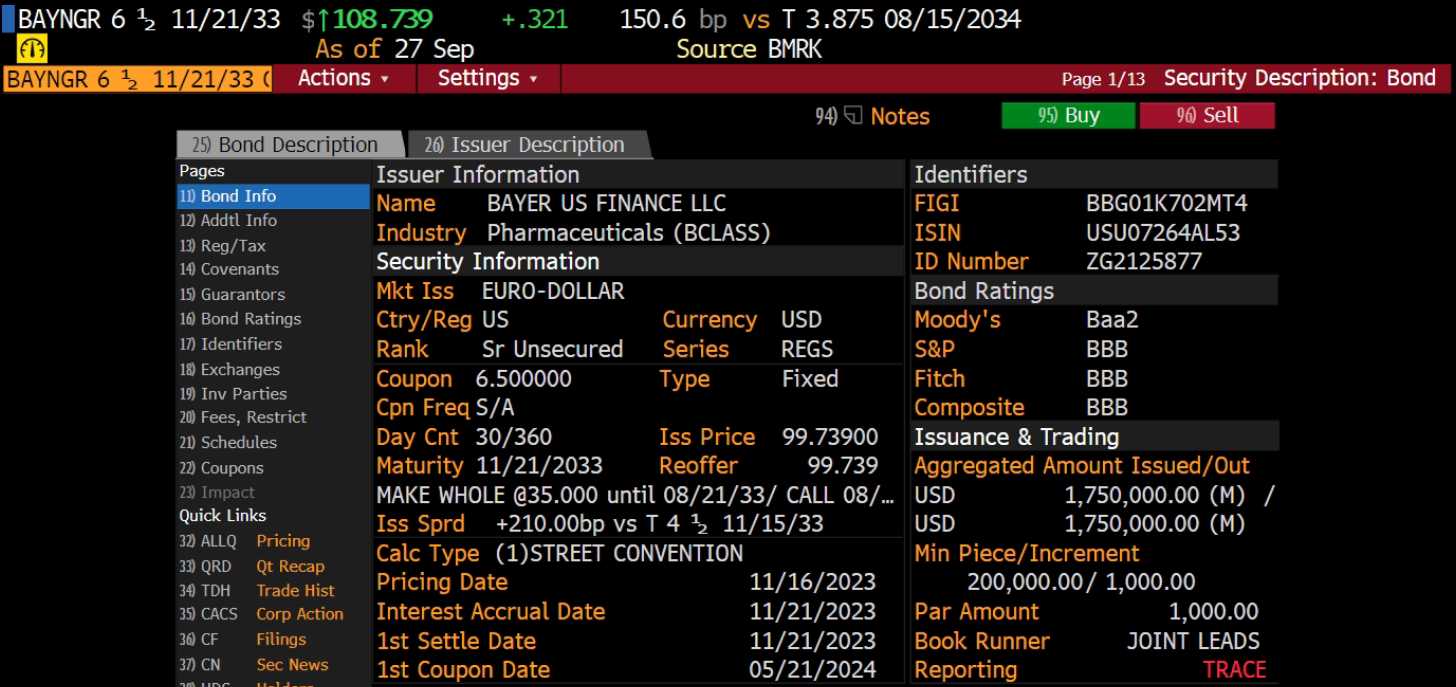Screen dimensions: 1456x687
Task: Click the Industry value Pharmaceuticals (BCLASS)
Action: [629, 233]
